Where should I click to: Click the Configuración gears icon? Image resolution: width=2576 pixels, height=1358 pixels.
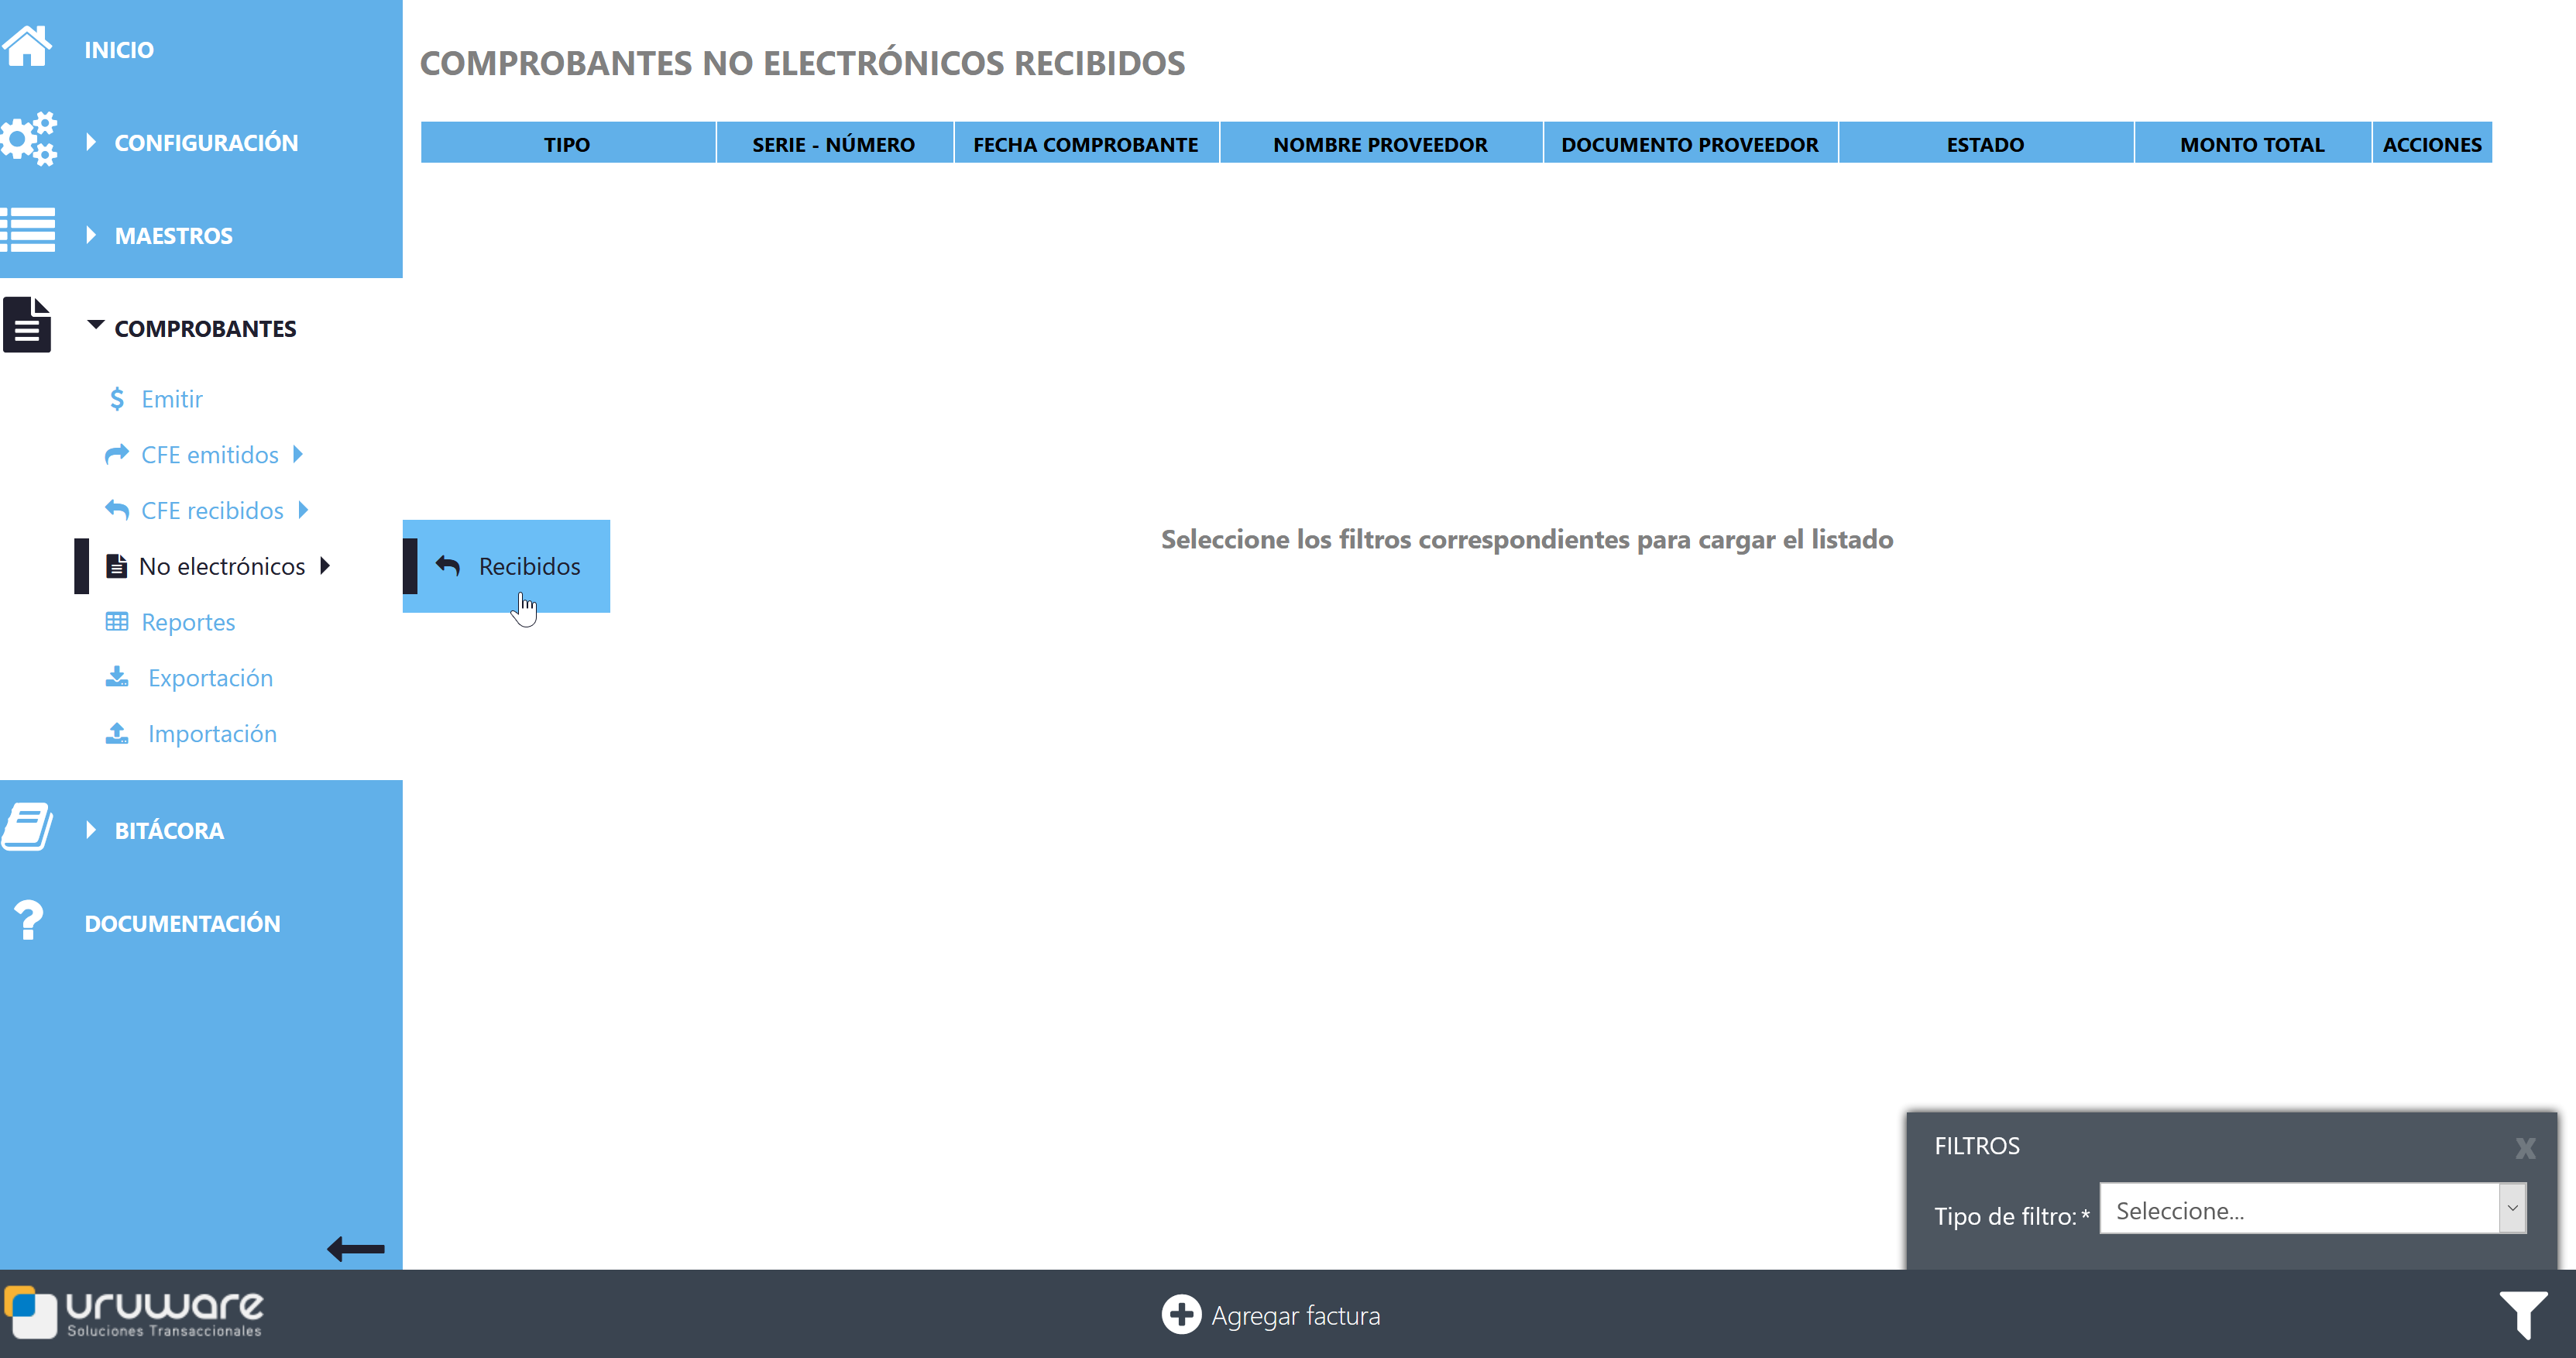pyautogui.click(x=29, y=139)
